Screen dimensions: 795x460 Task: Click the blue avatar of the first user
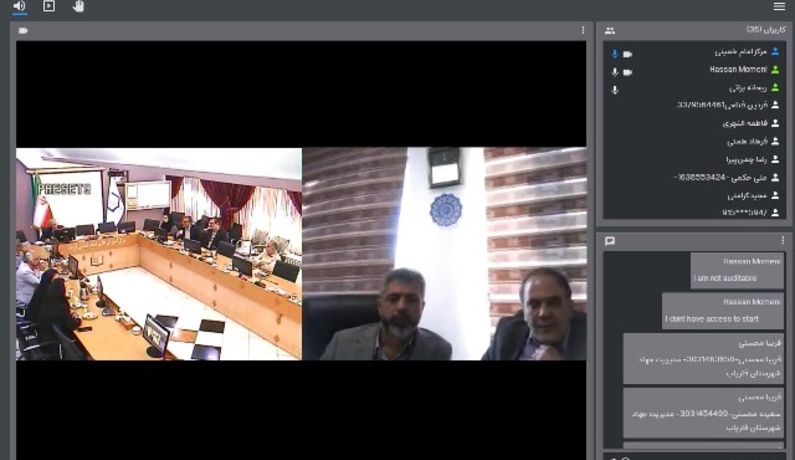[775, 51]
